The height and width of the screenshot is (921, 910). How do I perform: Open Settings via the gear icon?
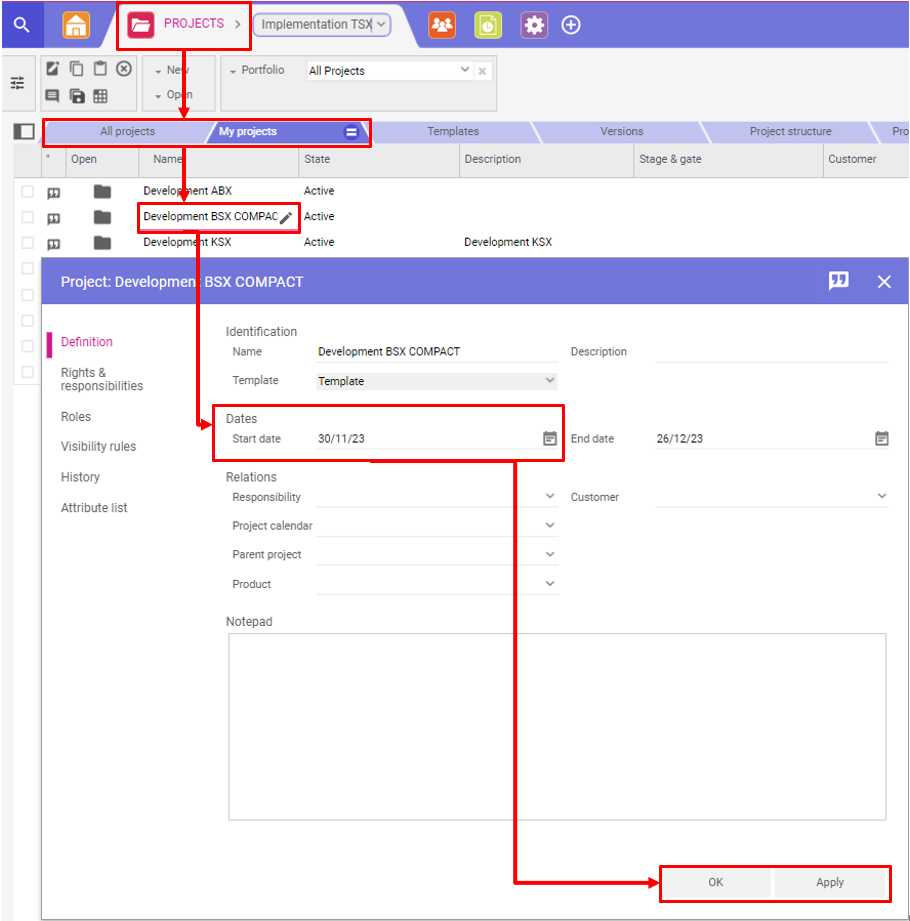coord(533,24)
